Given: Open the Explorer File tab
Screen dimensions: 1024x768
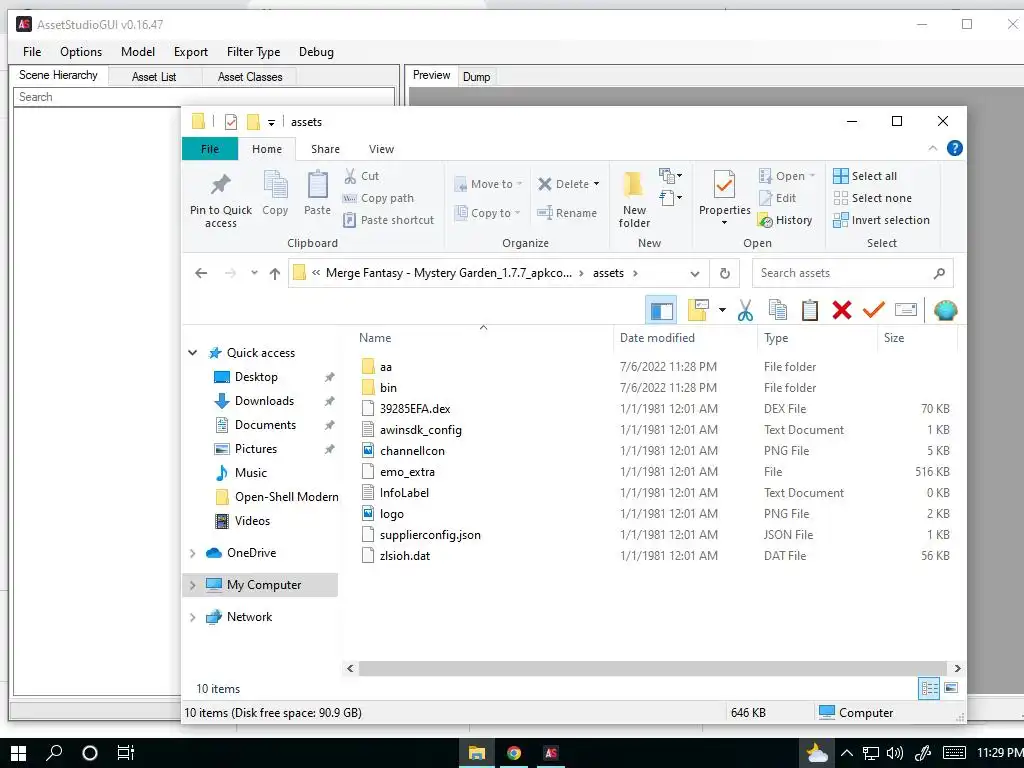Looking at the screenshot, I should [210, 149].
